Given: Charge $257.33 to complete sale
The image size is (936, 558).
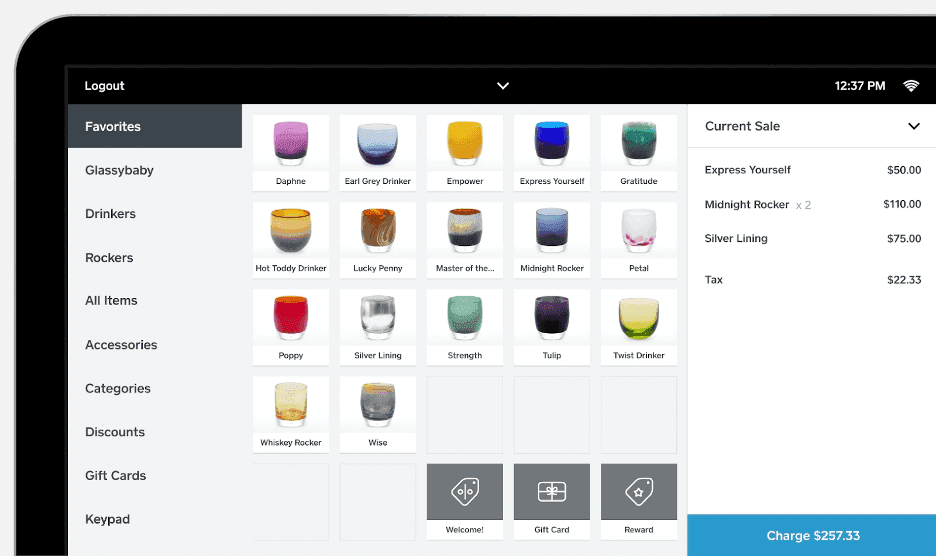Looking at the screenshot, I should pos(812,535).
